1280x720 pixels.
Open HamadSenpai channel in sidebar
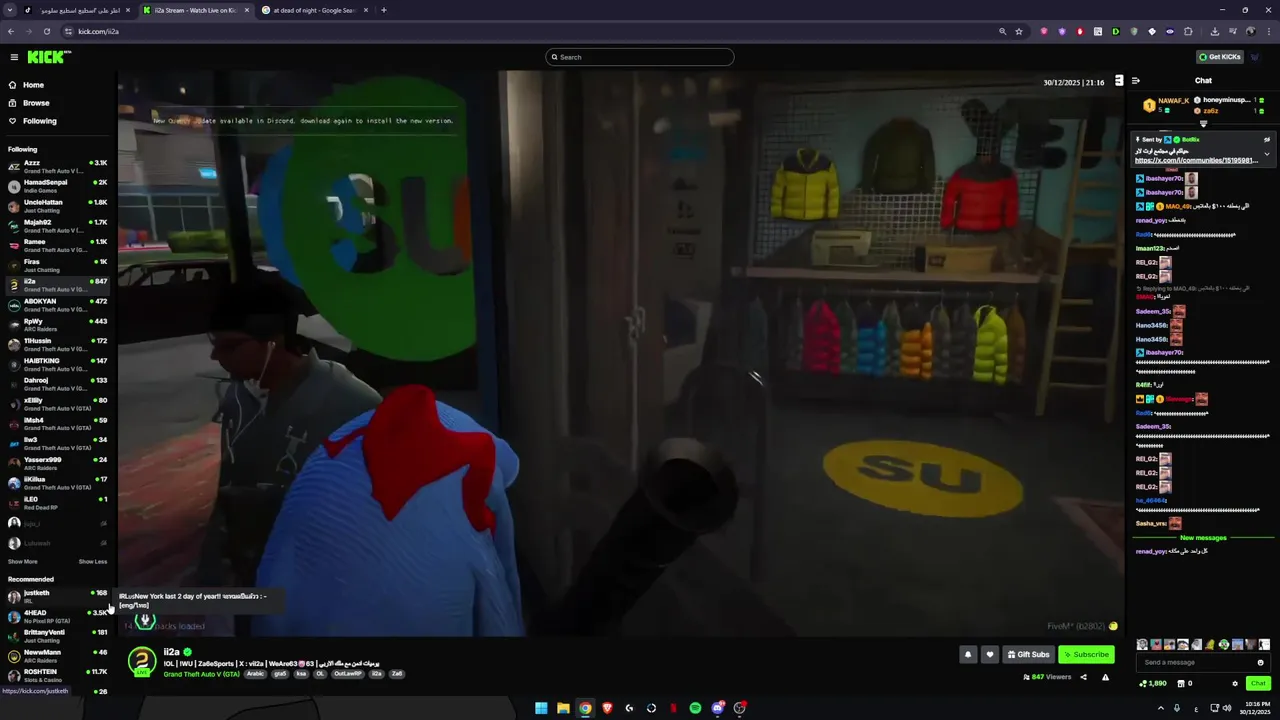[58, 186]
